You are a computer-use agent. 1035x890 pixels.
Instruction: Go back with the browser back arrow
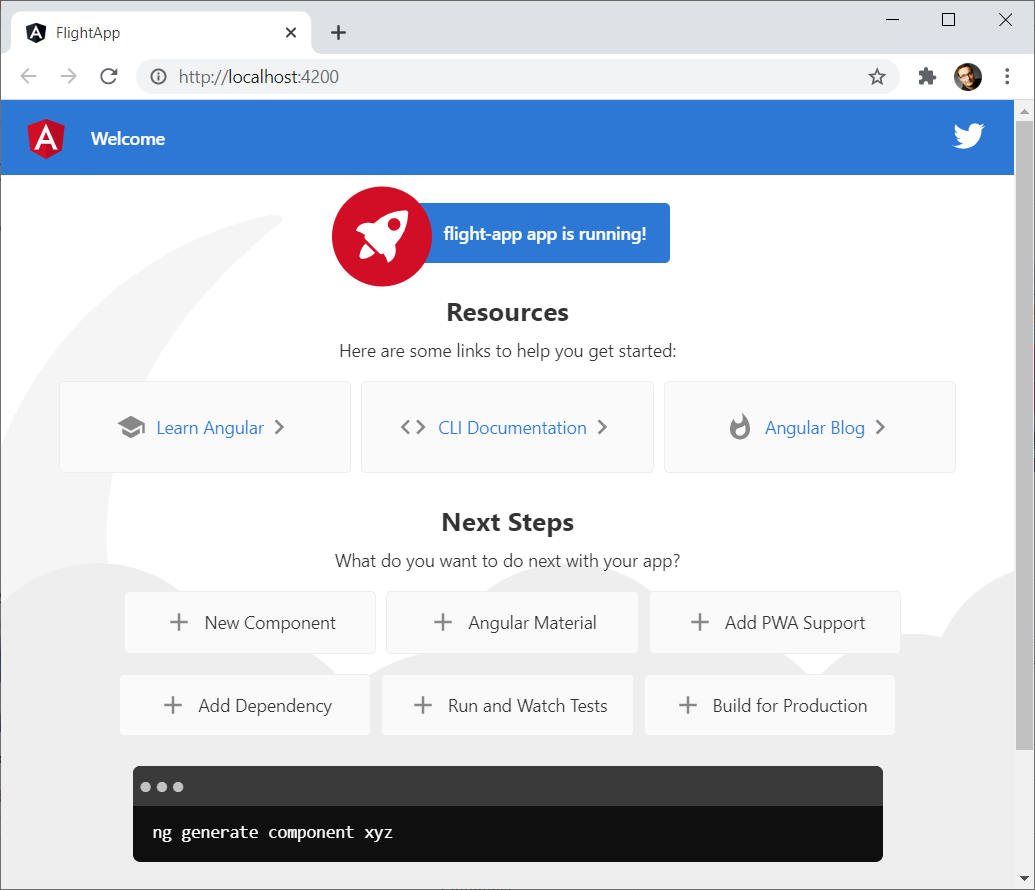pyautogui.click(x=28, y=77)
